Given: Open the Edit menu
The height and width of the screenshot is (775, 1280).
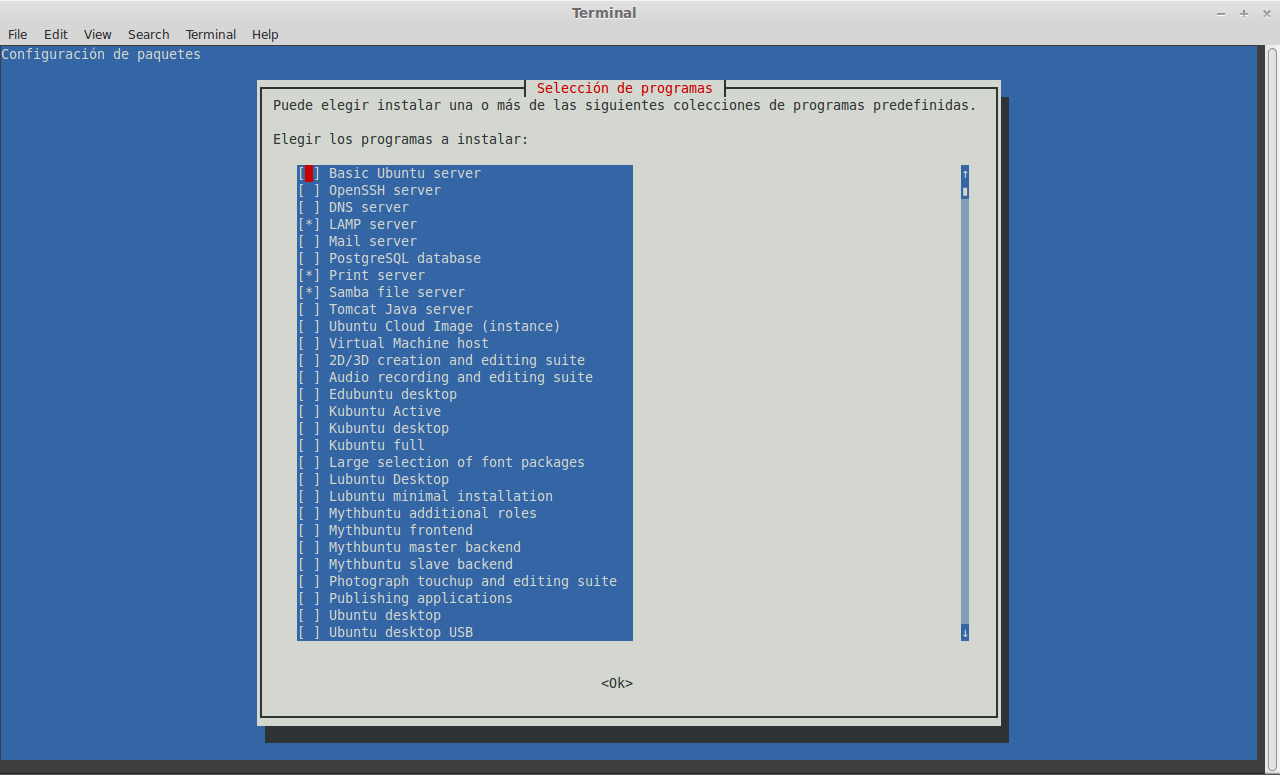Looking at the screenshot, I should (x=56, y=34).
